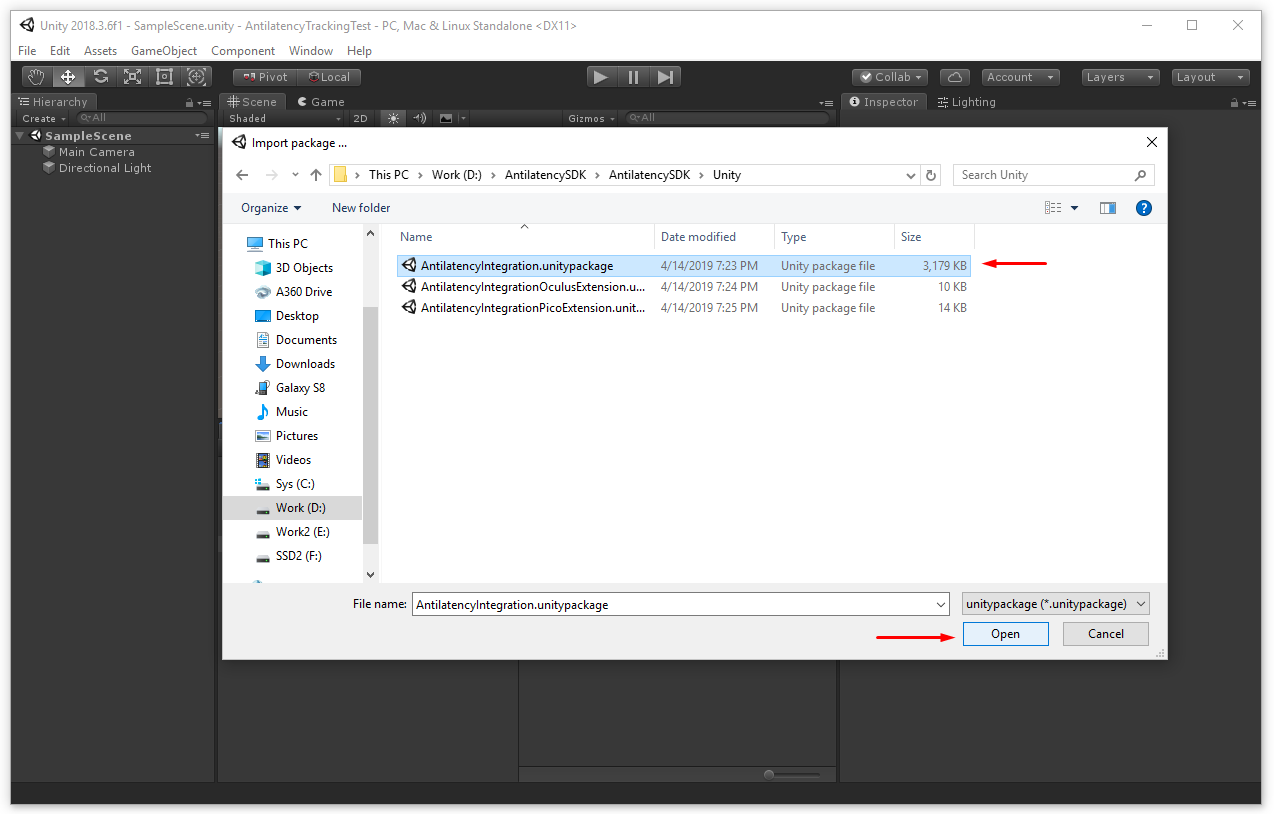Open the Component menu
Viewport: 1274px width, 814px height.
click(243, 51)
